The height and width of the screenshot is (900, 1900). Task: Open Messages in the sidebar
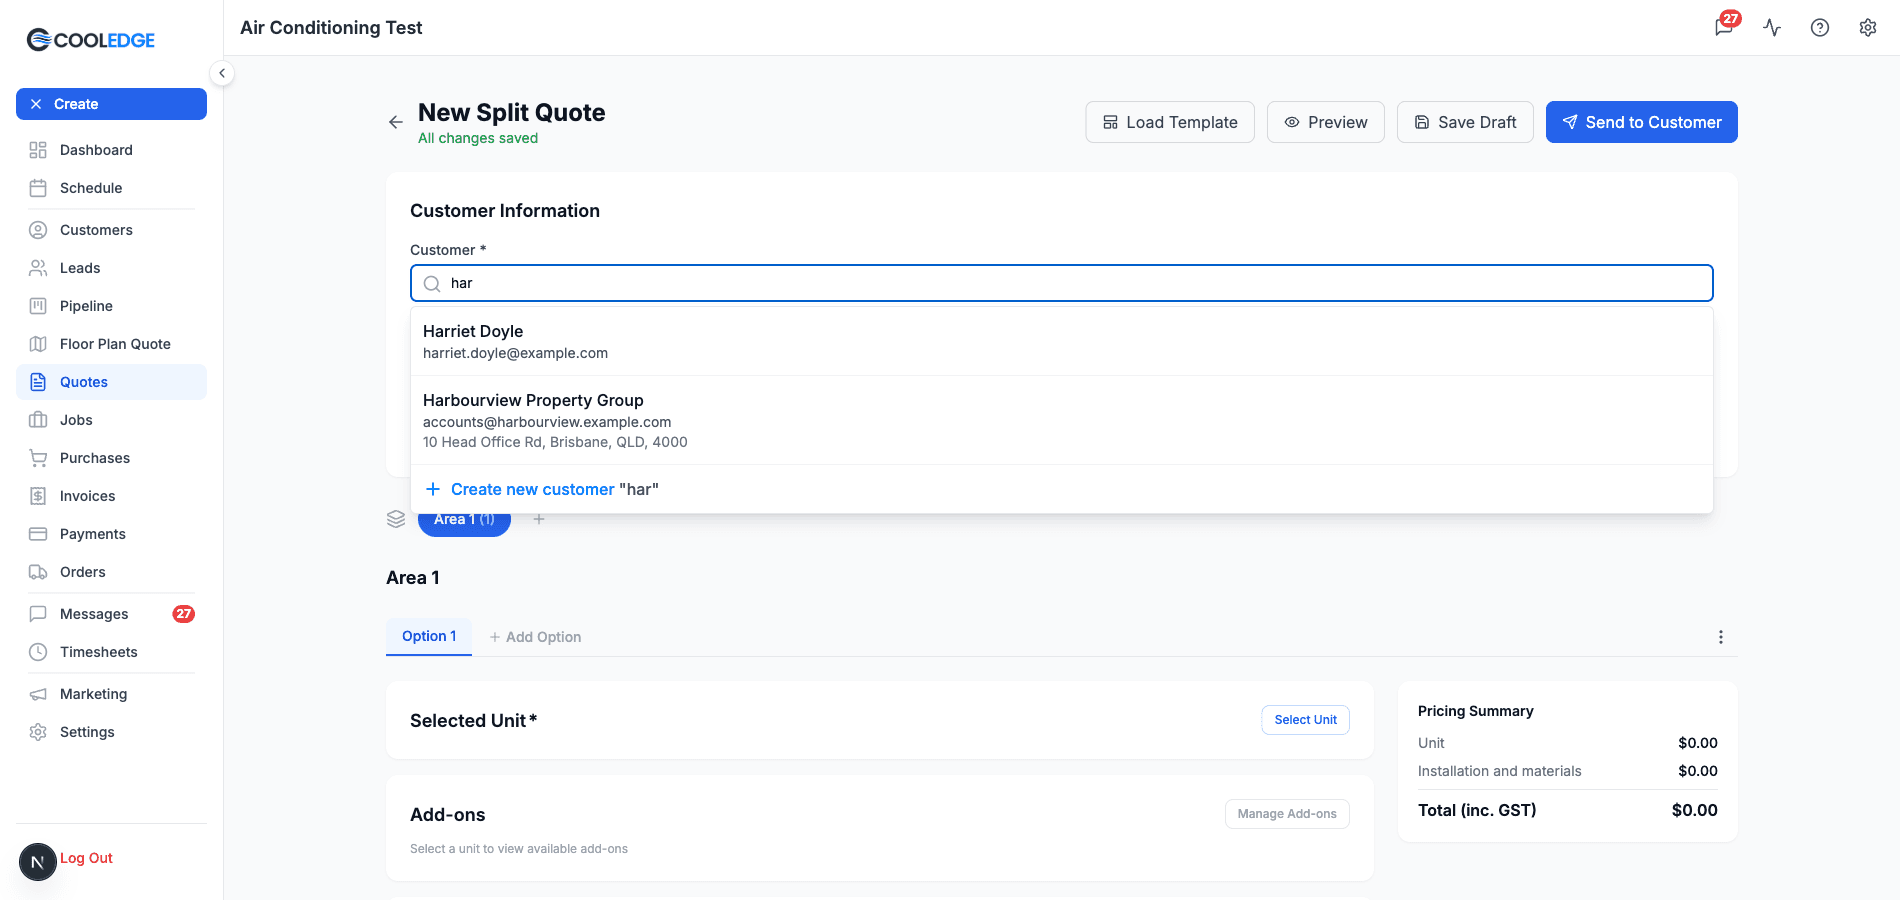(x=111, y=614)
